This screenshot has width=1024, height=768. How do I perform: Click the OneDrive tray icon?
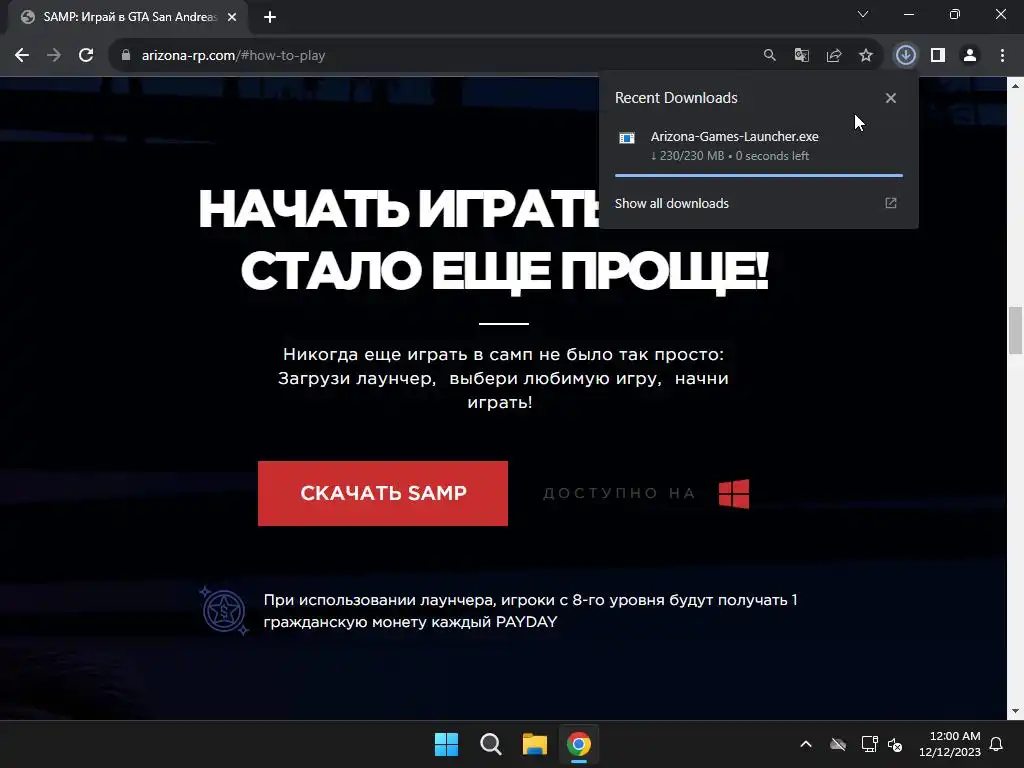[x=838, y=744]
